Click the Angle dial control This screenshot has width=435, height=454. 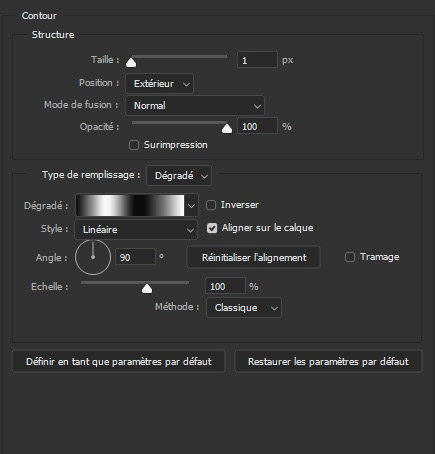pyautogui.click(x=93, y=257)
